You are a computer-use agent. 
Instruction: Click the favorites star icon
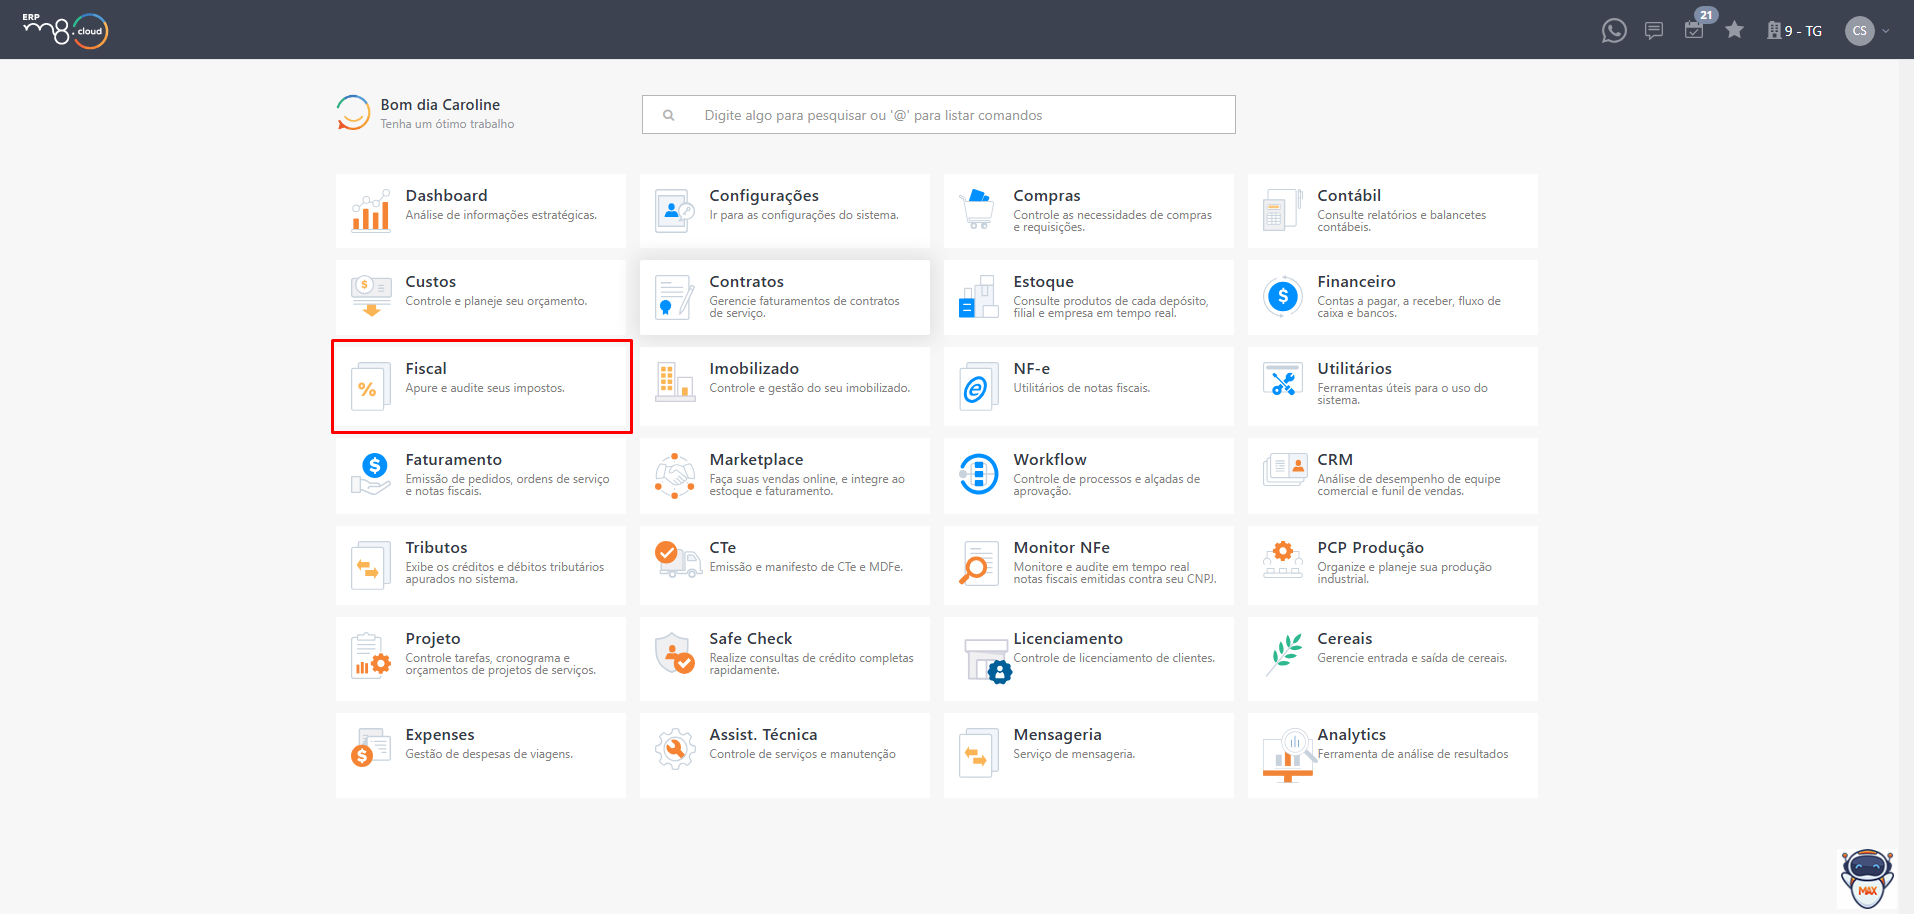tap(1735, 30)
